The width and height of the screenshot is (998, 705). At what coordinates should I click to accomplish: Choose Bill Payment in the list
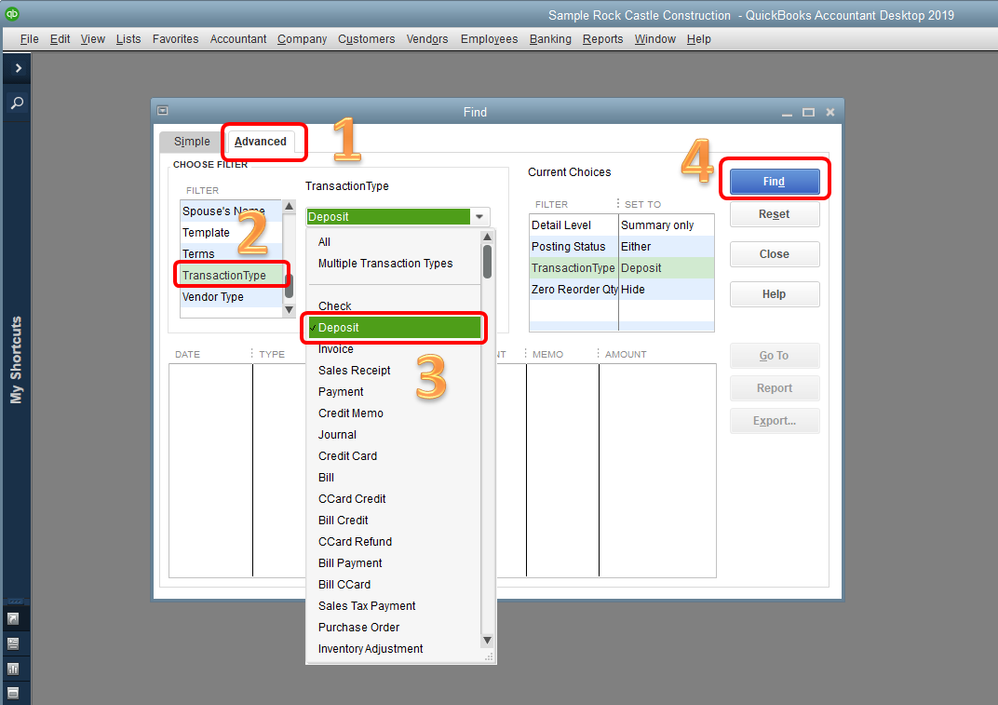tap(394, 563)
